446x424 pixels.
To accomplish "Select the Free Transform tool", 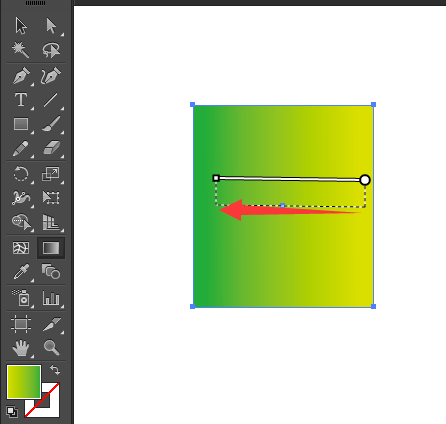I will point(51,197).
